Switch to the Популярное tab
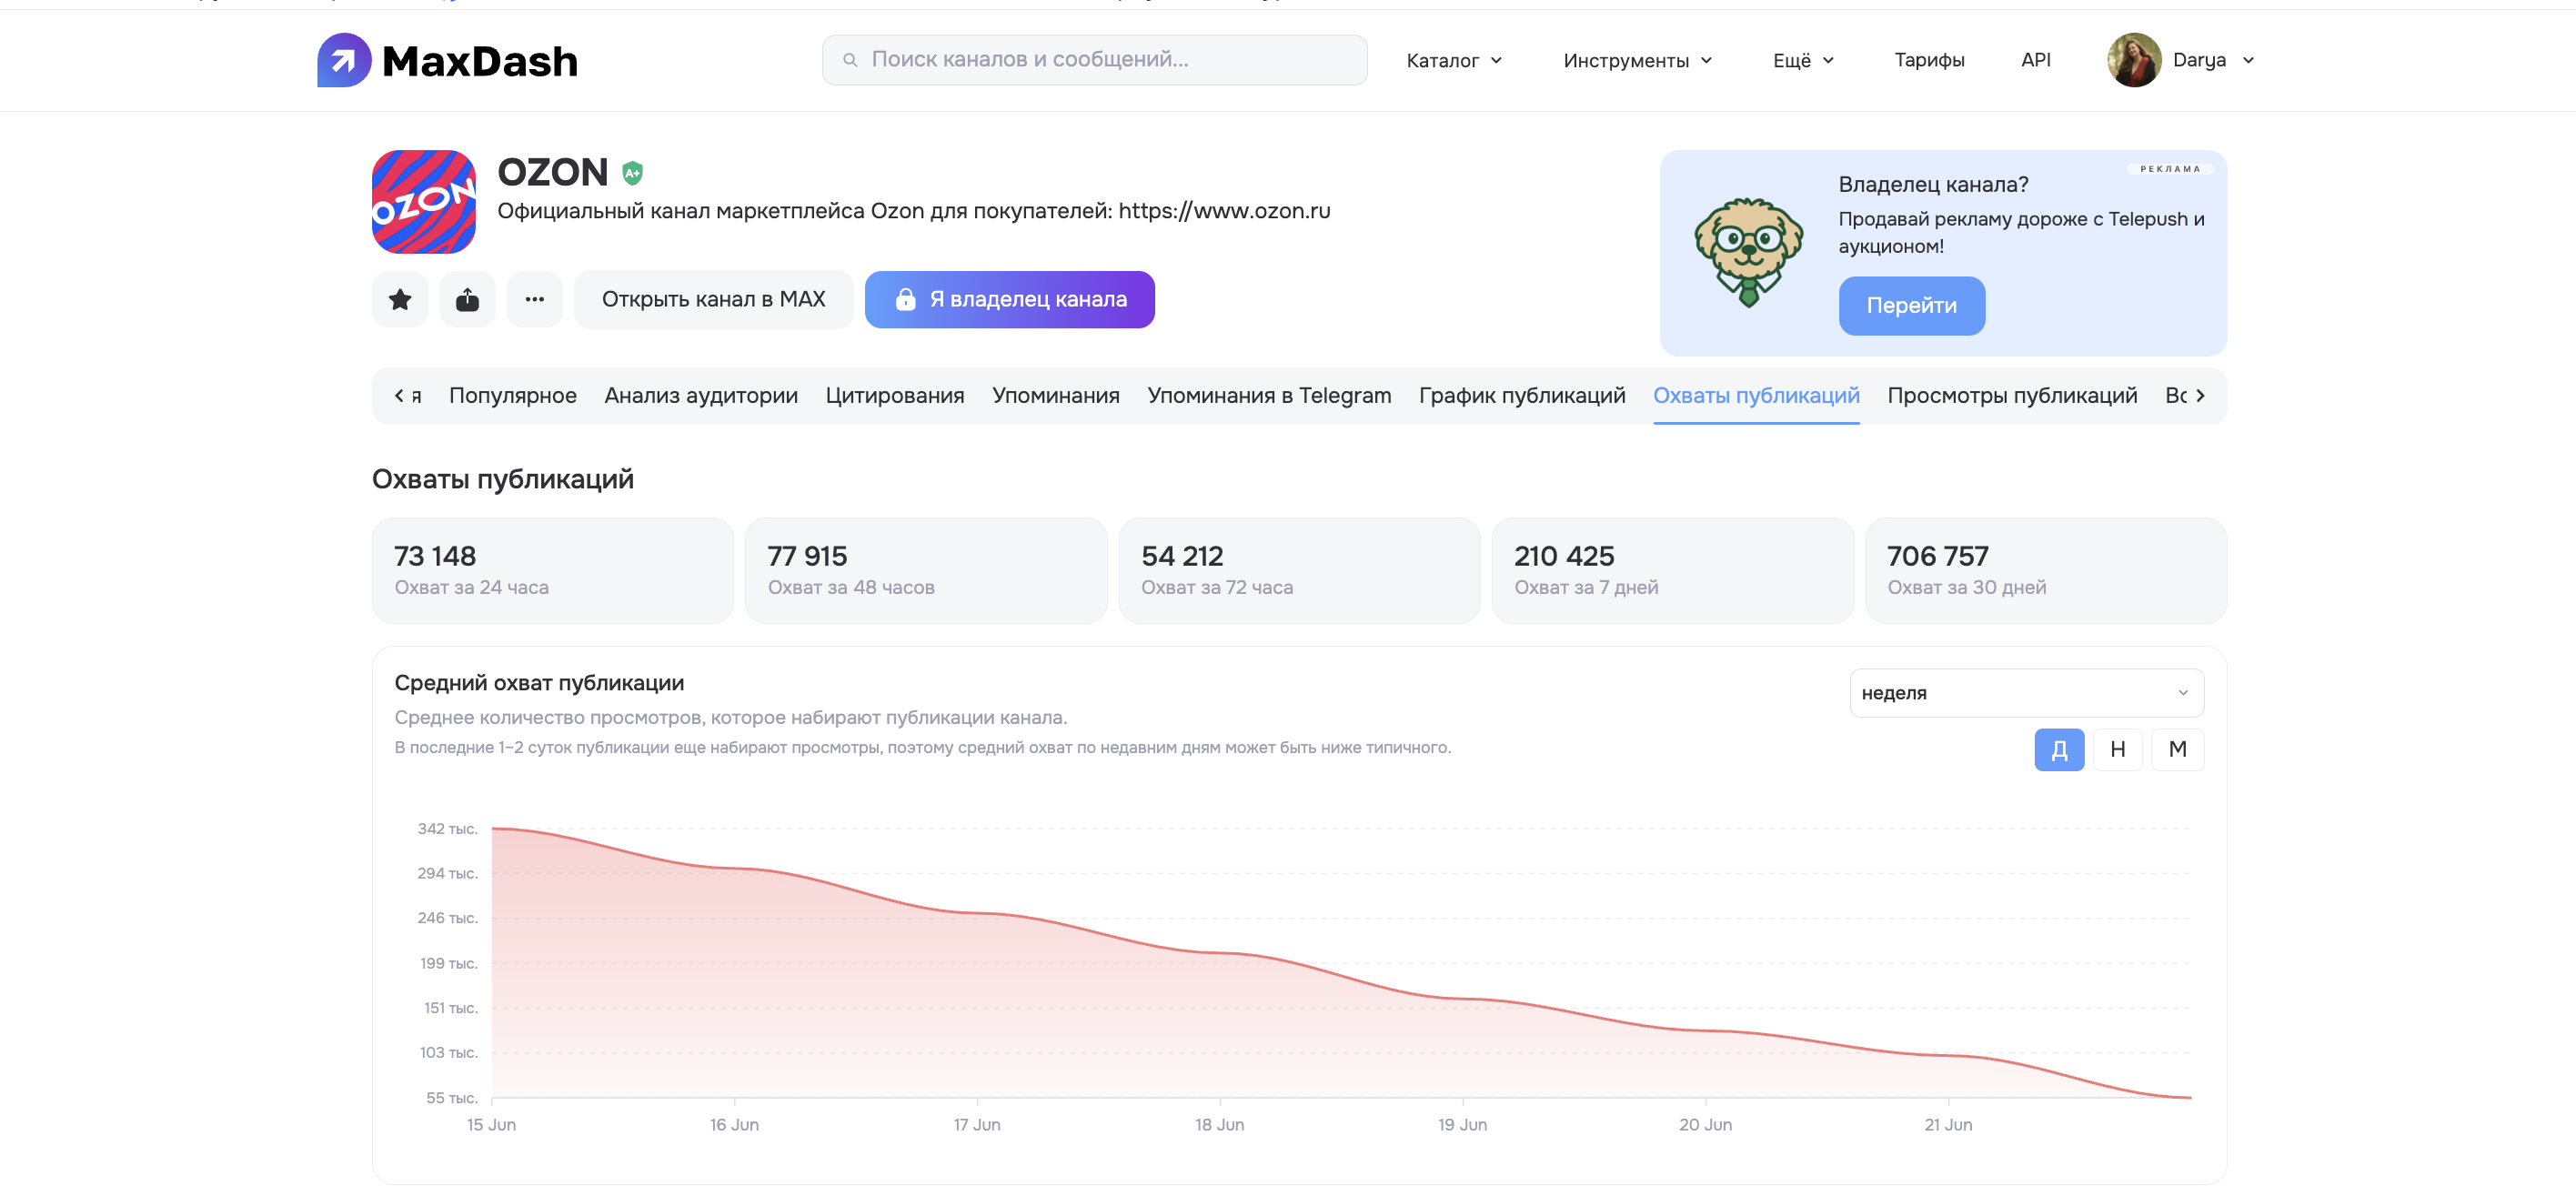This screenshot has height=1186, width=2576. (x=513, y=396)
